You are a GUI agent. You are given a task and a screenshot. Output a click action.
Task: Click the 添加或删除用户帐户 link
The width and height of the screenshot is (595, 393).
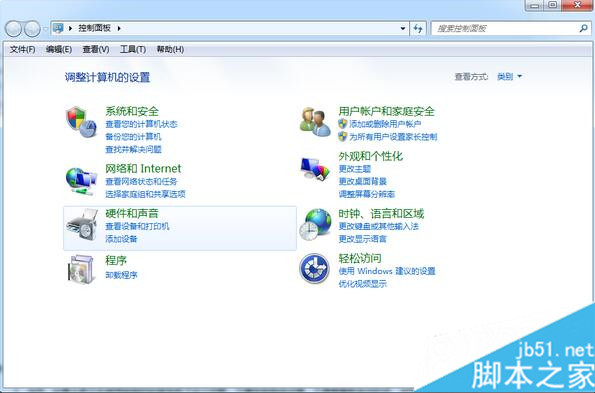[x=385, y=124]
